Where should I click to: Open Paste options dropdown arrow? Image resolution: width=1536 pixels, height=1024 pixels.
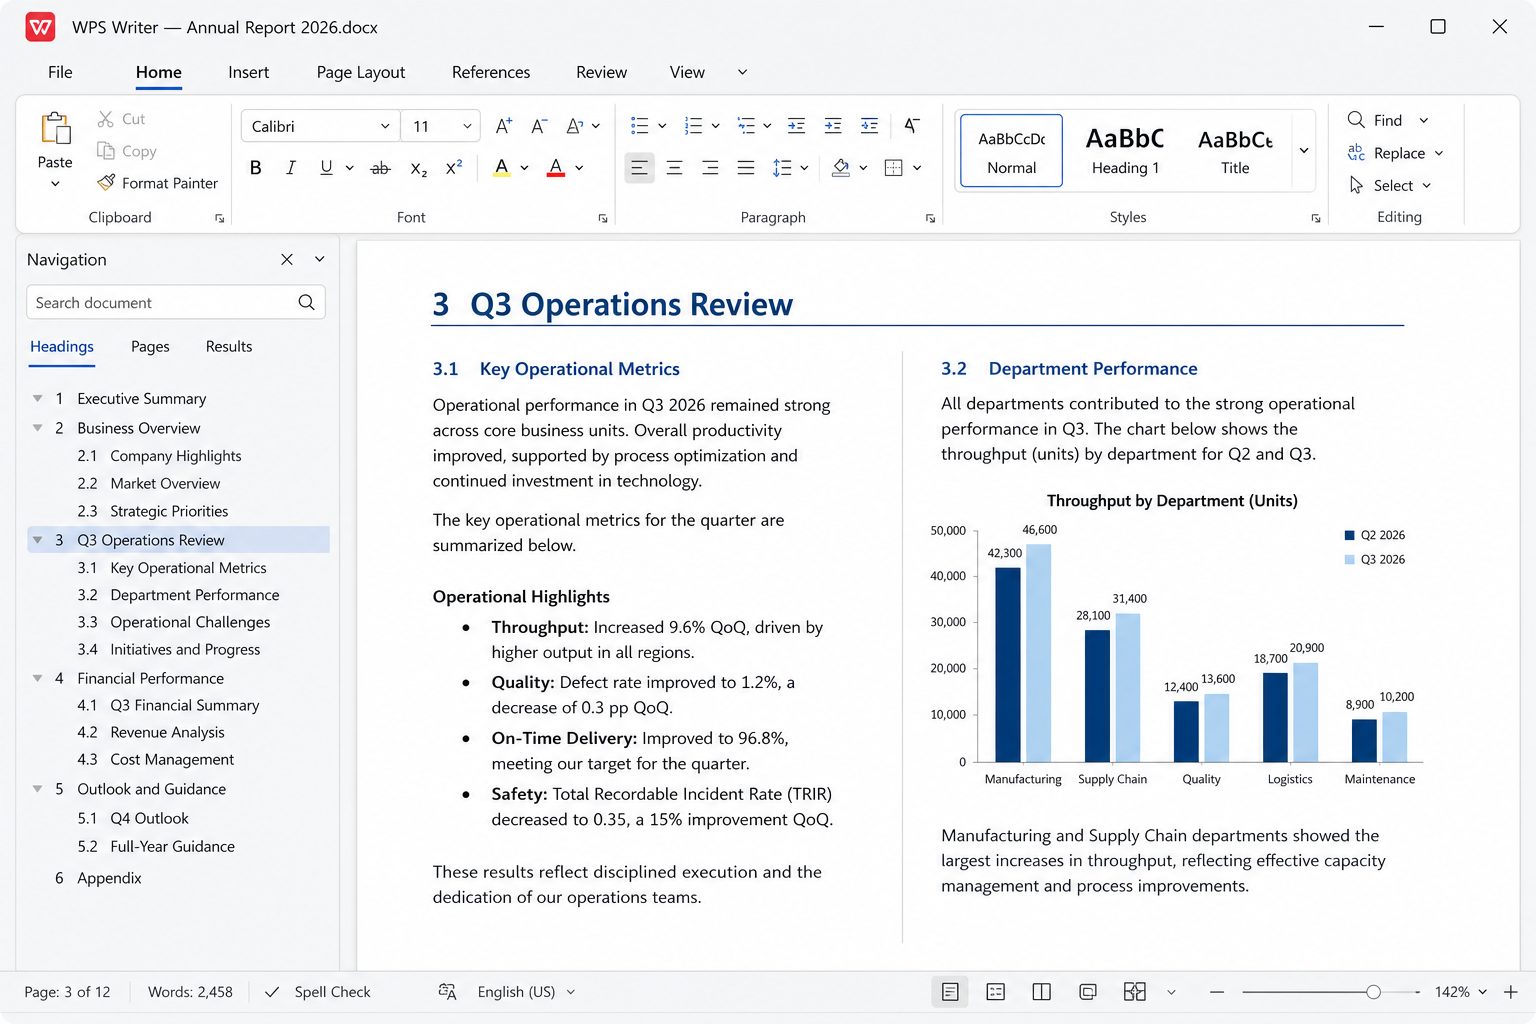pyautogui.click(x=55, y=184)
